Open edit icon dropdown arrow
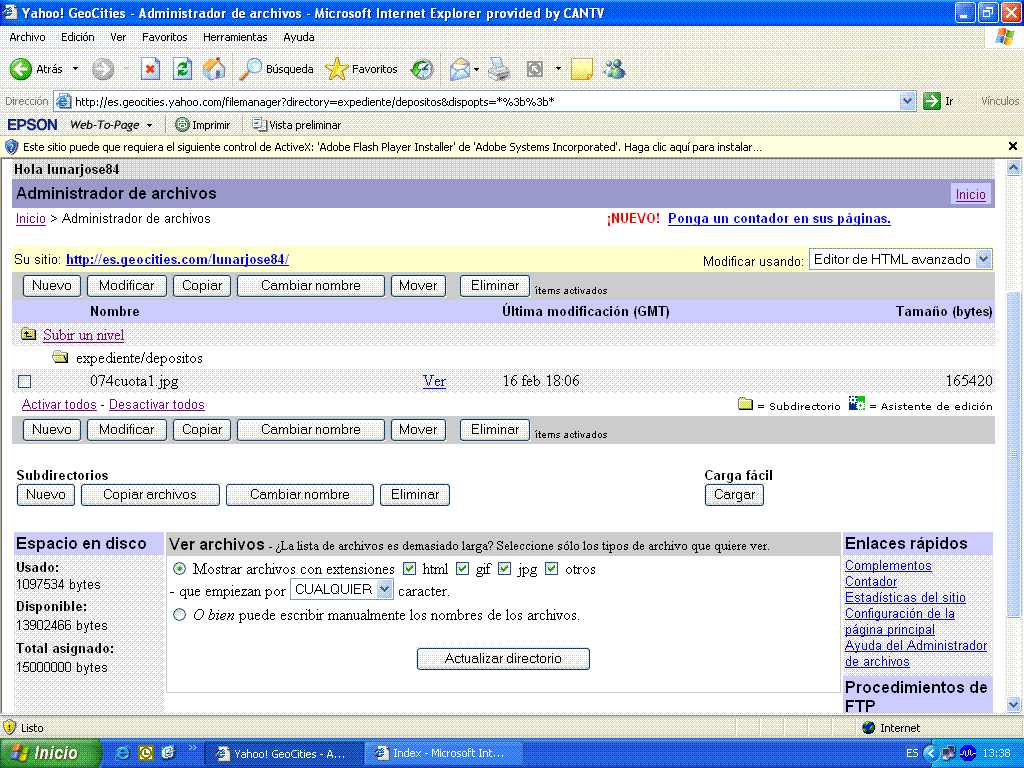 (558, 69)
